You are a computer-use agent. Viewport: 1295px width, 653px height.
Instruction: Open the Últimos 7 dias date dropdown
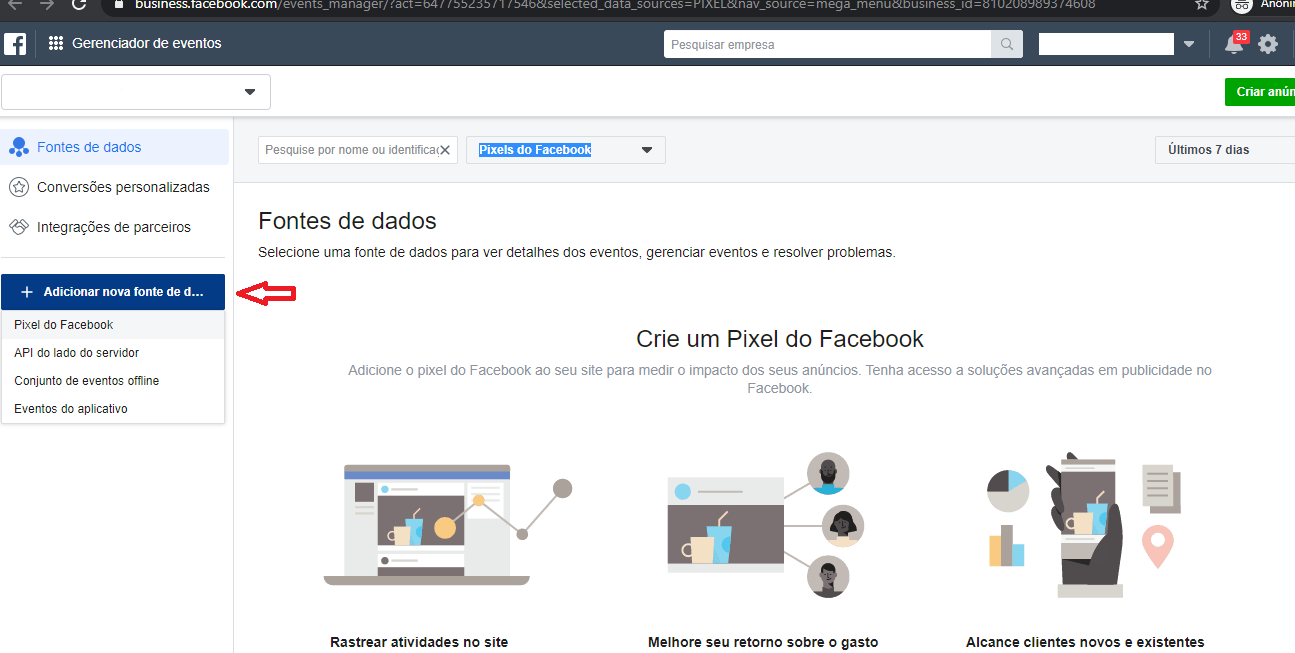(x=1225, y=150)
